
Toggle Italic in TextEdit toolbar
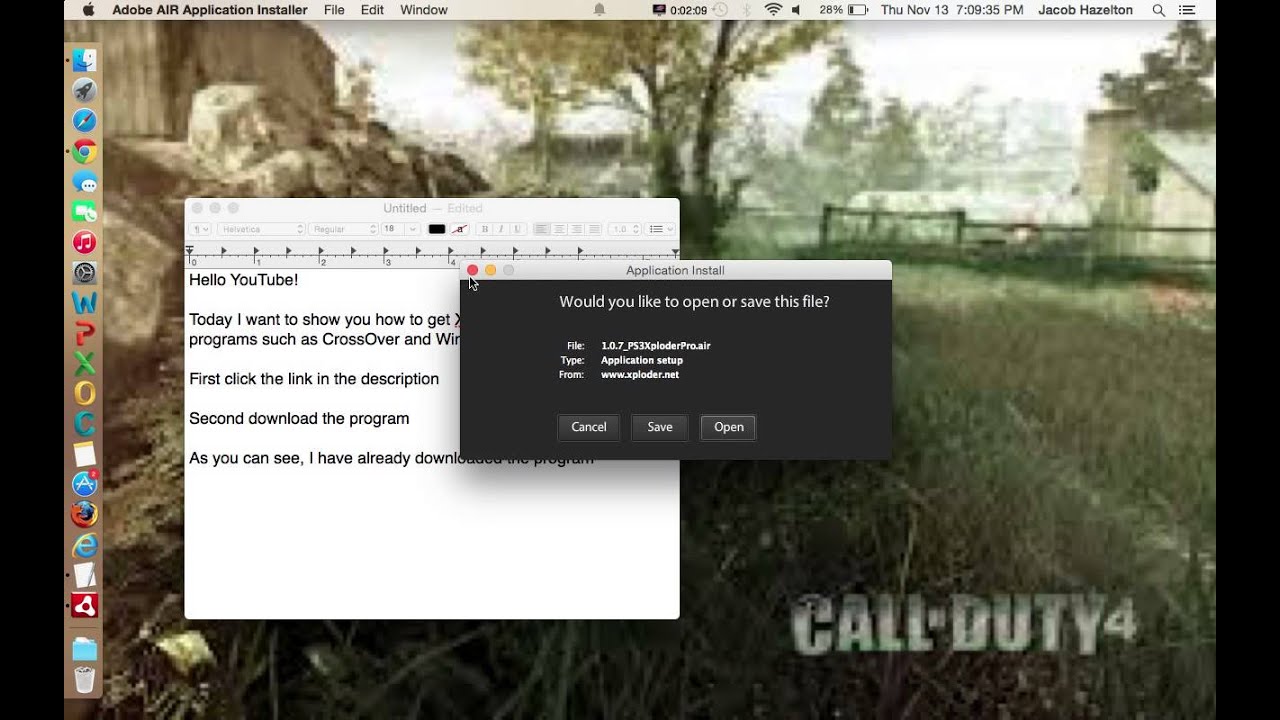tap(501, 229)
